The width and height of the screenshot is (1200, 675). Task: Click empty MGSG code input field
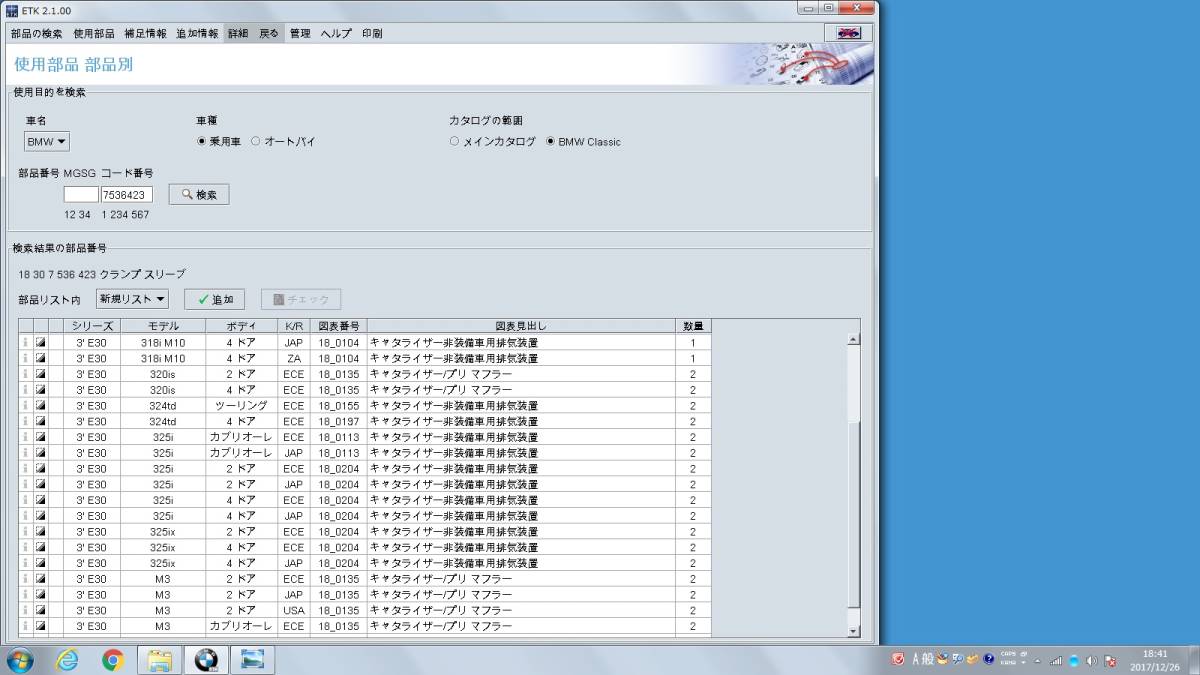[x=81, y=195]
